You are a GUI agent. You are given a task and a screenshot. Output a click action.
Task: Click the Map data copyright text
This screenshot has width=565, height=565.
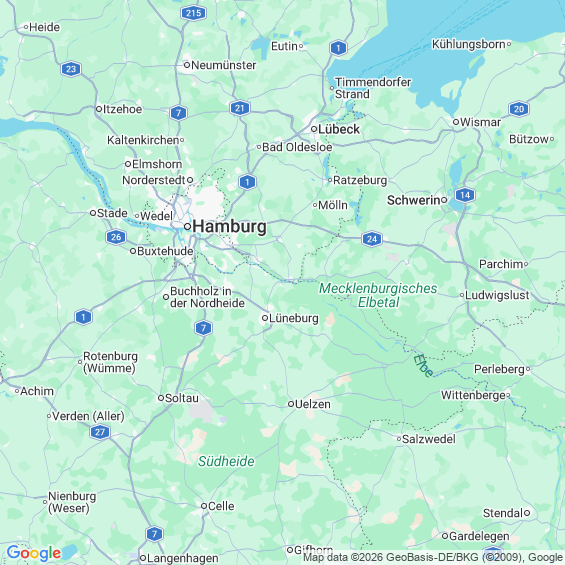tap(433, 557)
